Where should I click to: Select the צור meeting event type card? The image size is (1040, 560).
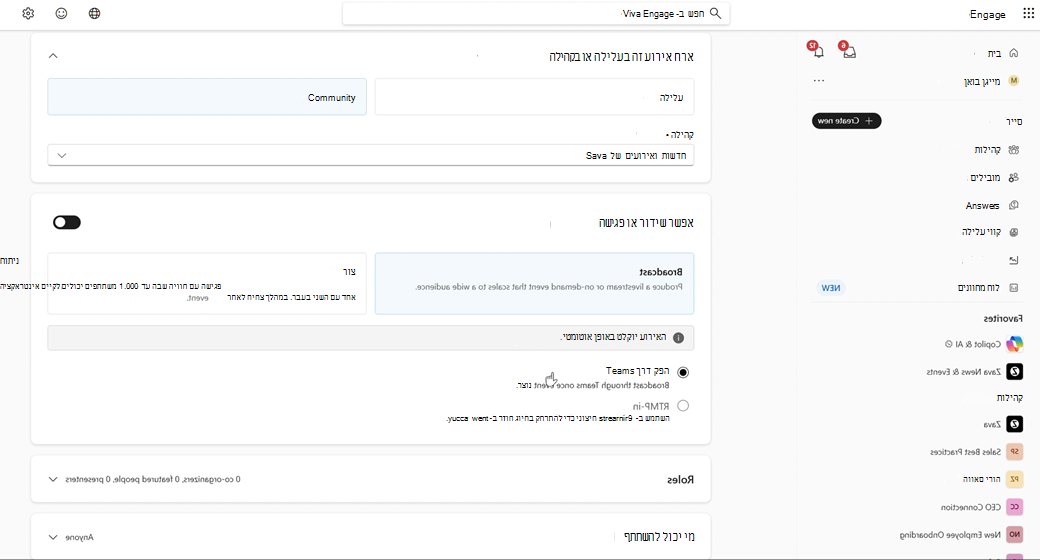pos(207,283)
